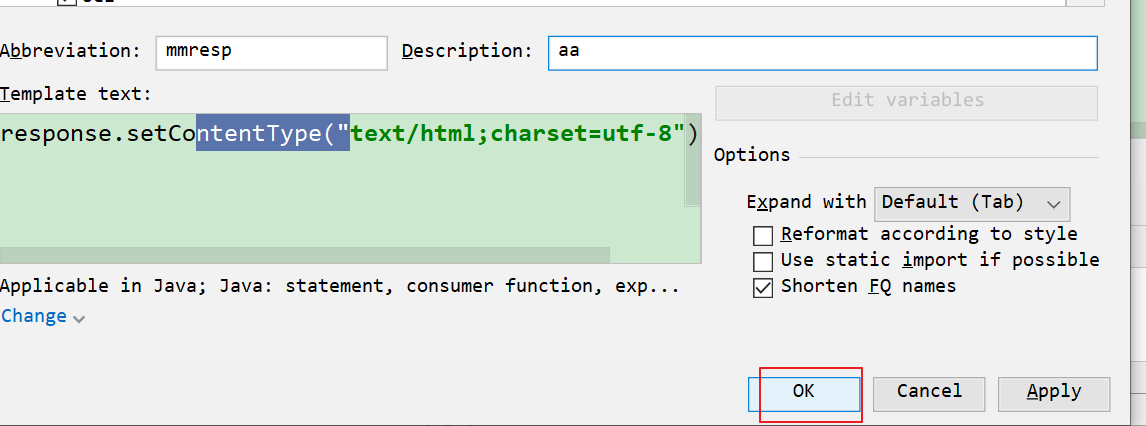The width and height of the screenshot is (1146, 426).
Task: Click the Description input field
Action: (822, 52)
